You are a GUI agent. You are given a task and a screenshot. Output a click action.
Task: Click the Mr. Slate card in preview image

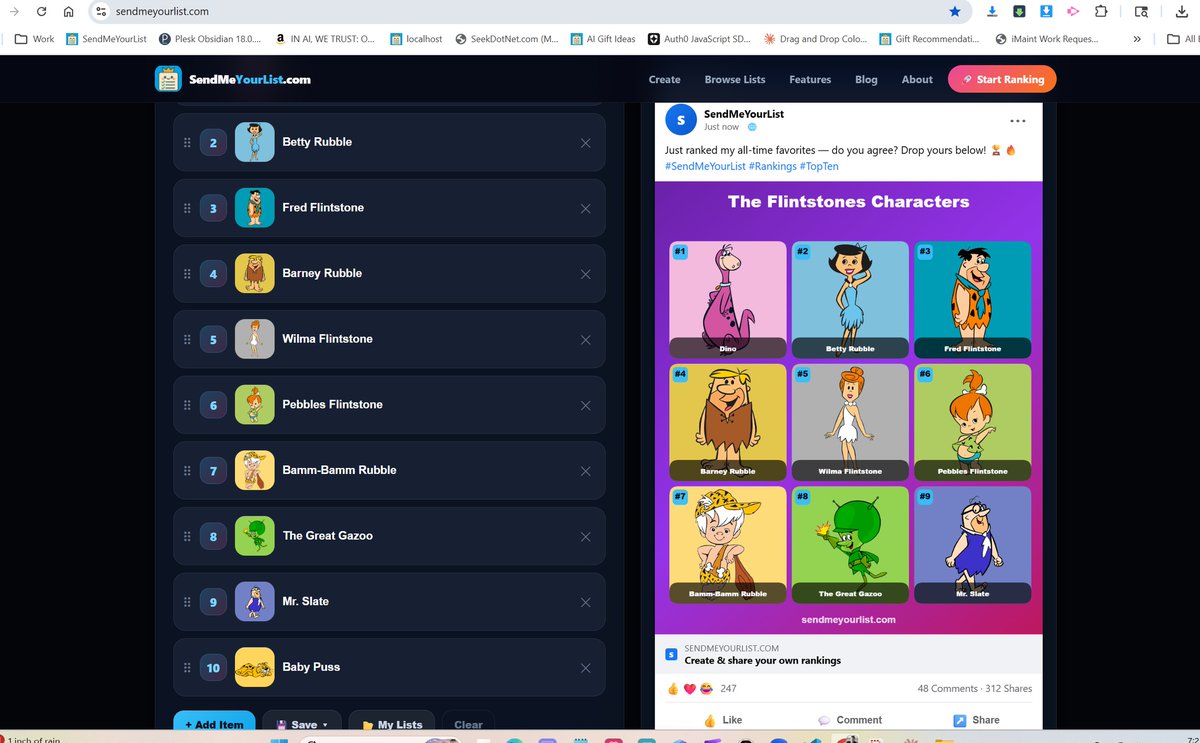pos(972,544)
